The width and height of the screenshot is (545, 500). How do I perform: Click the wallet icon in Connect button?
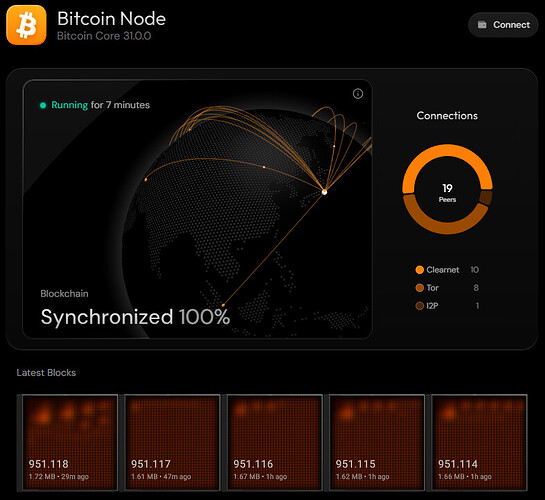482,25
